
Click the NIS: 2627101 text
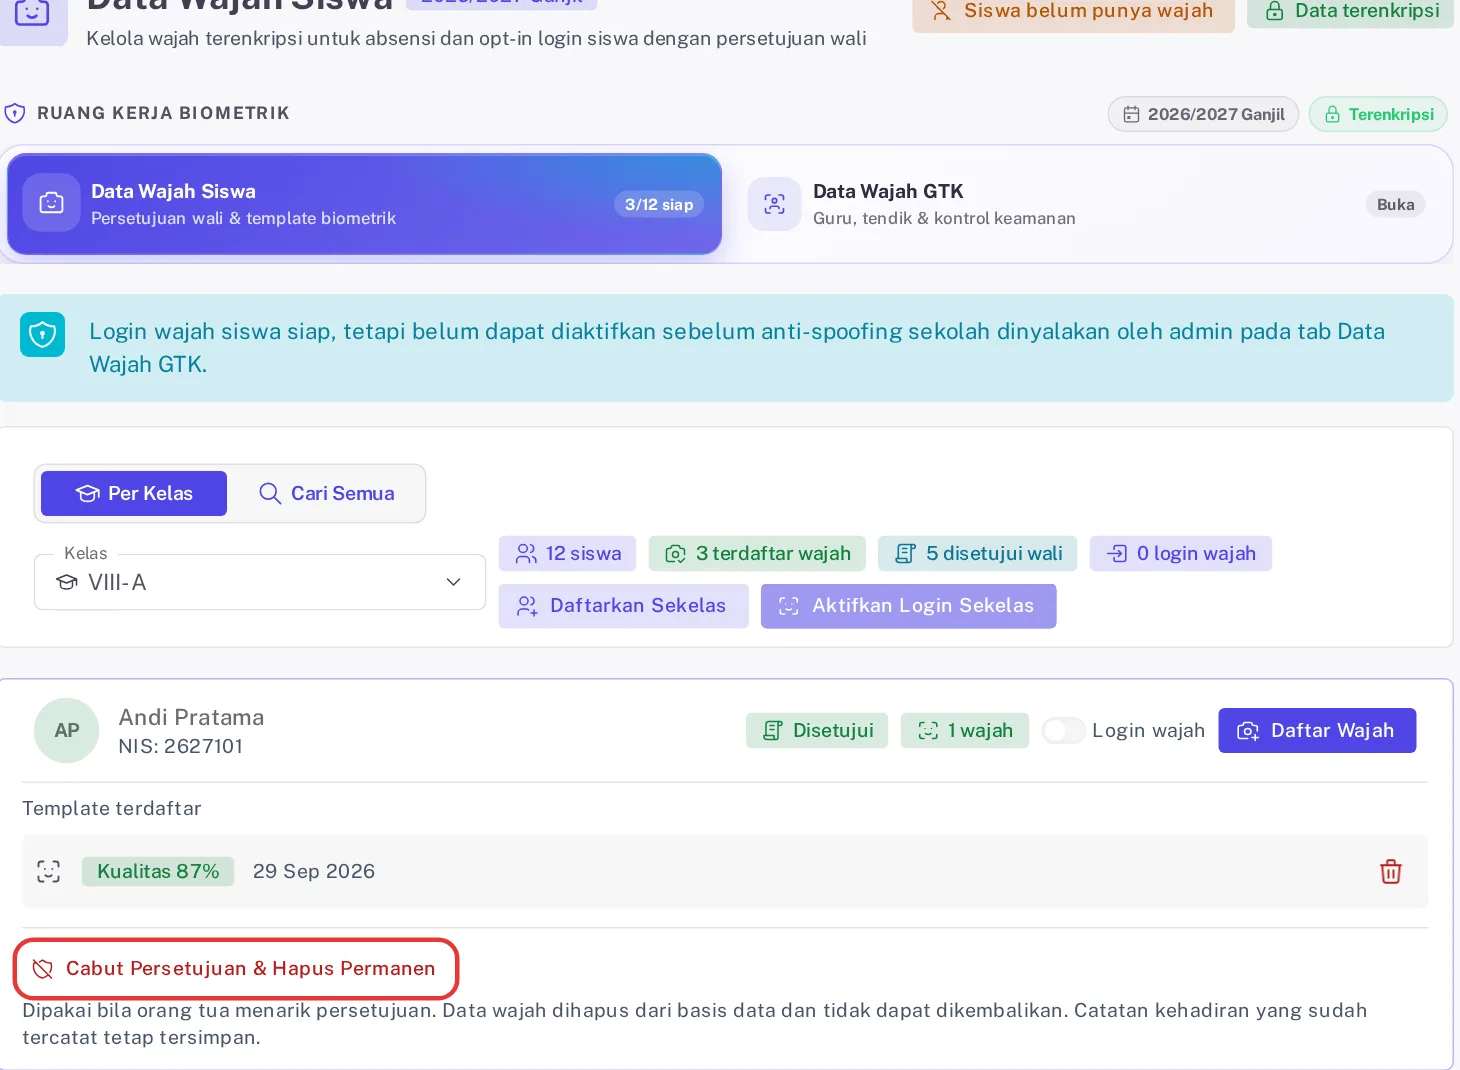coord(180,747)
